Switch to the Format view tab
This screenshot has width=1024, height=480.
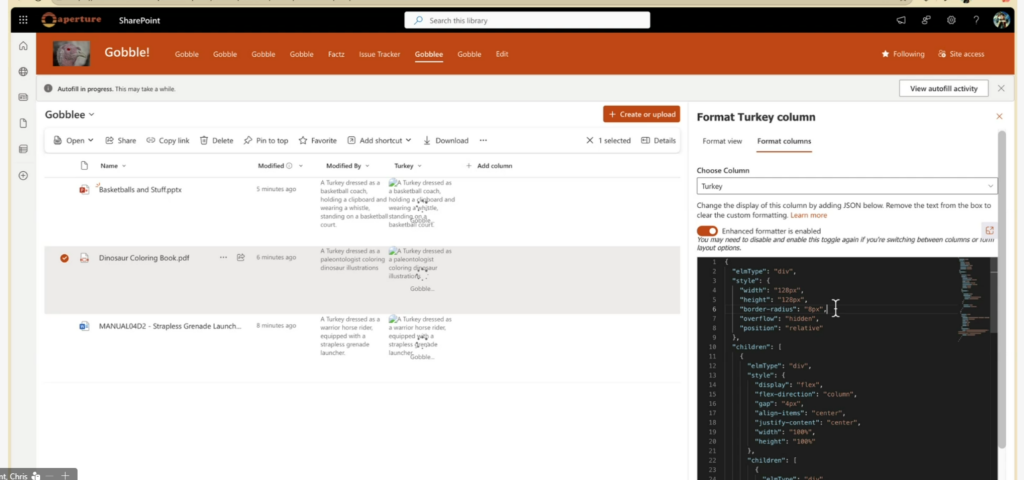722,142
